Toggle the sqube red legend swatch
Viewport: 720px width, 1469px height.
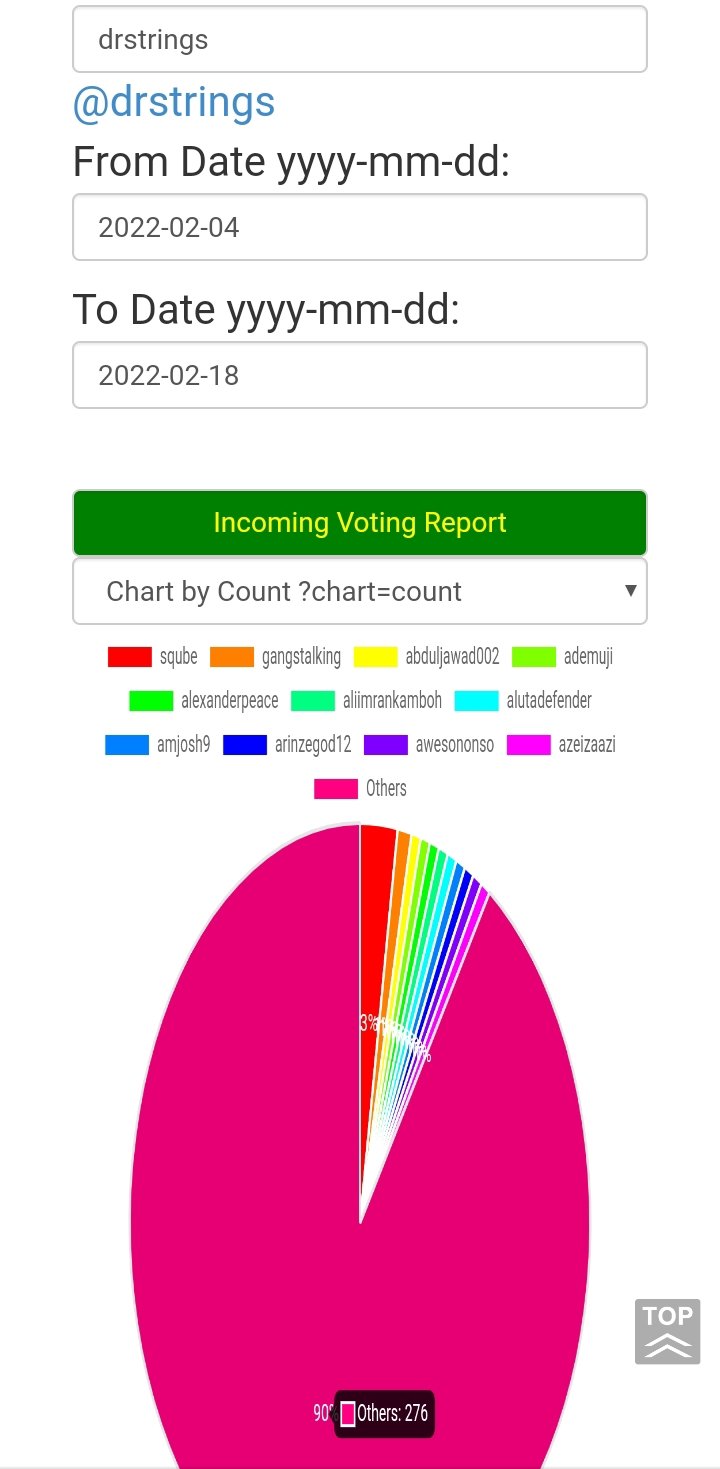pos(130,657)
